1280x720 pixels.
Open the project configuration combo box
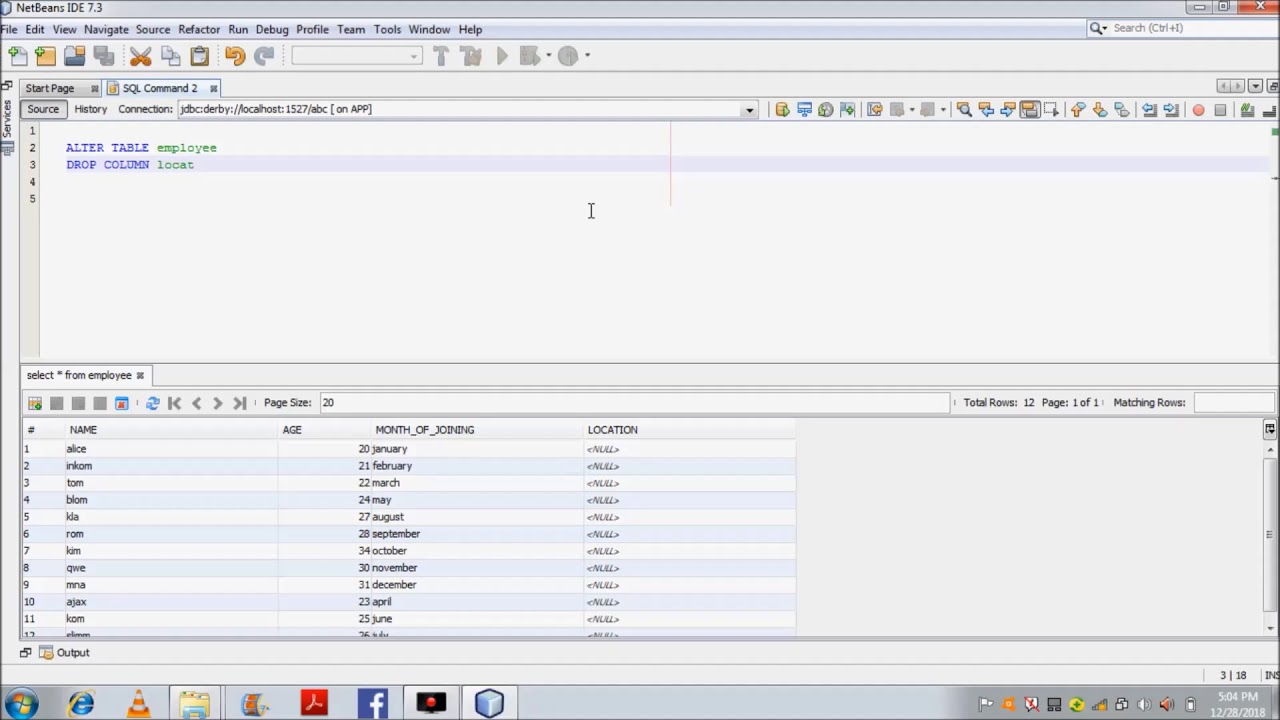point(357,56)
